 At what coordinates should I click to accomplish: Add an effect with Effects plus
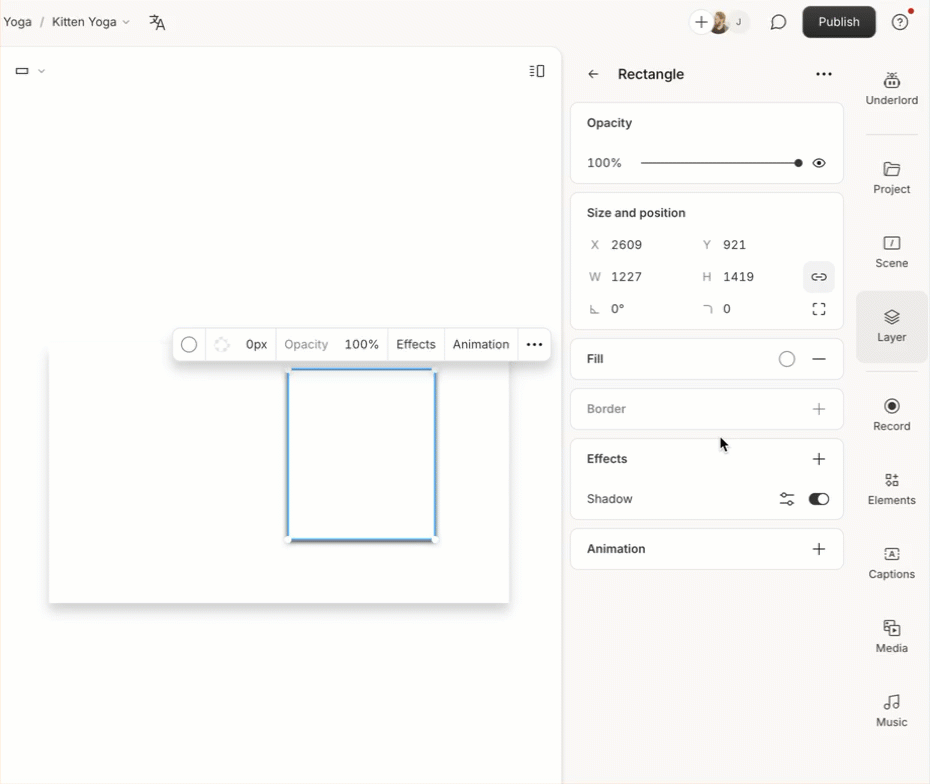(x=819, y=459)
